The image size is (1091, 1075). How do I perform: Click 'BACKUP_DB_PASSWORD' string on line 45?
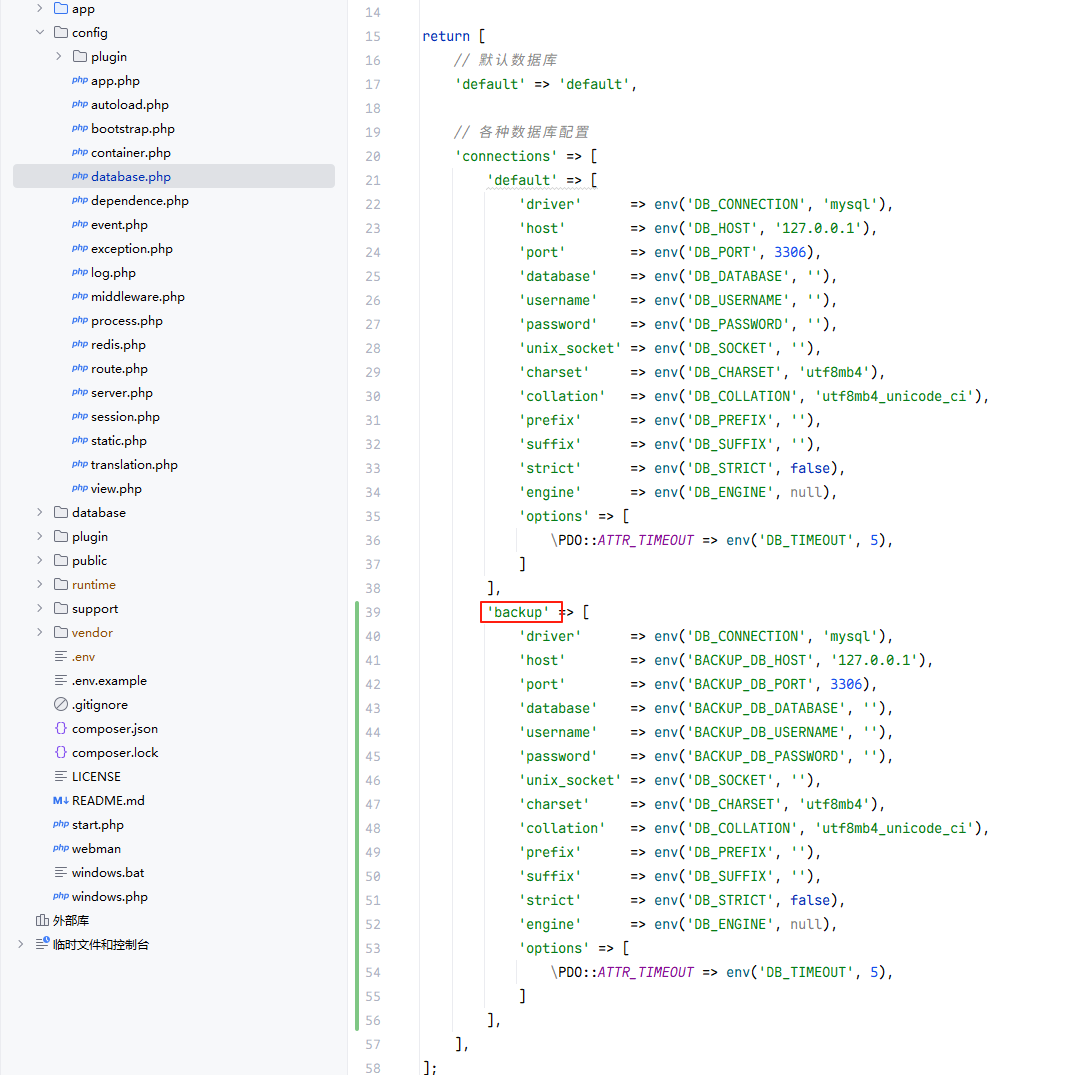(766, 756)
